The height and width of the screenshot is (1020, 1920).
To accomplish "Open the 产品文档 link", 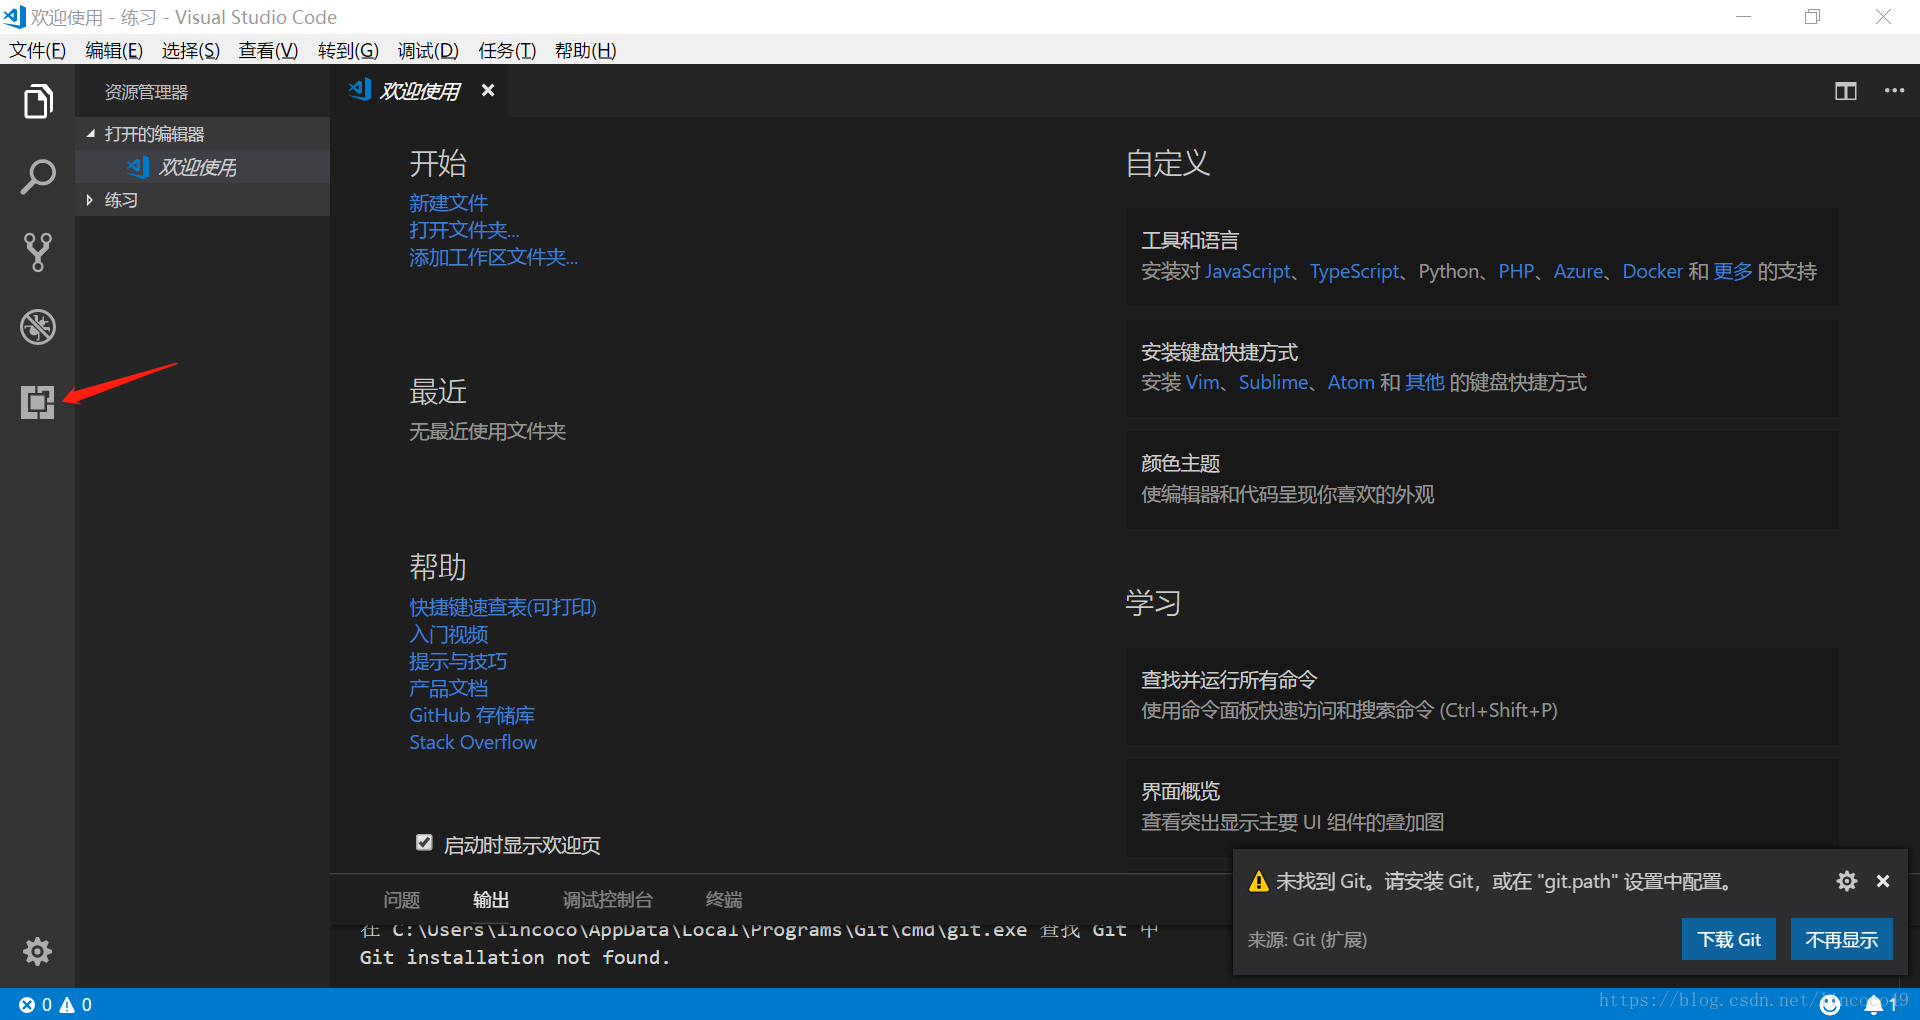I will click(448, 688).
